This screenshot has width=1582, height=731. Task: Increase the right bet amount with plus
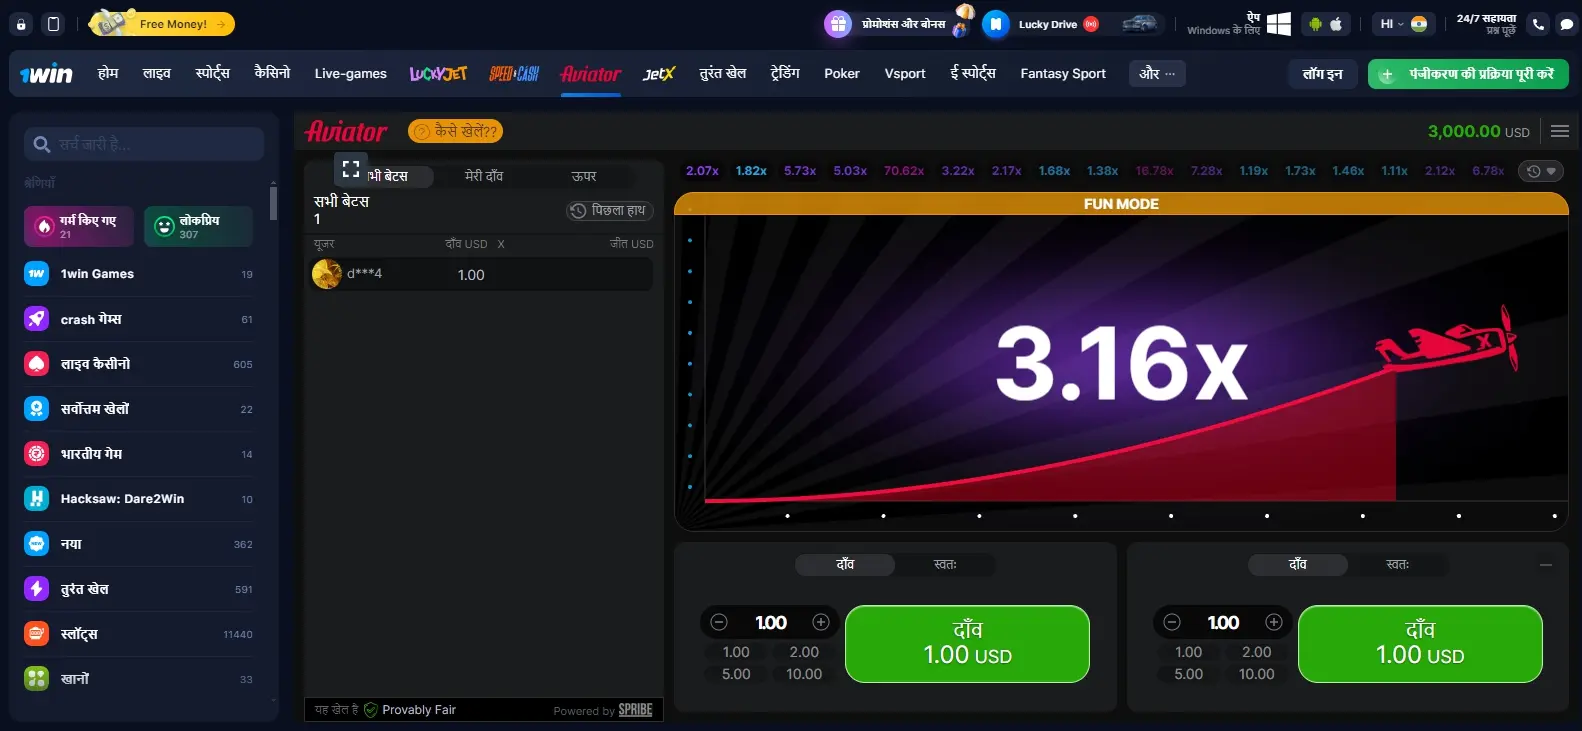click(x=1274, y=622)
